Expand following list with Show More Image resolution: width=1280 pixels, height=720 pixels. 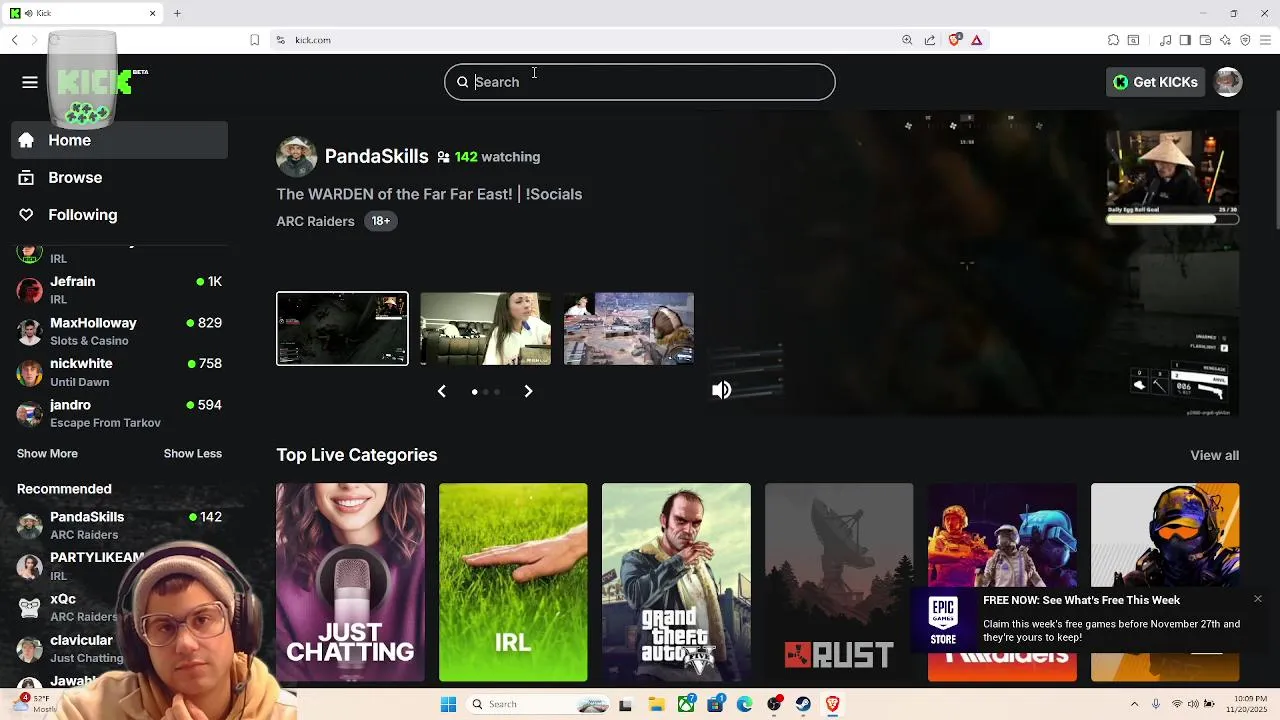[x=47, y=453]
